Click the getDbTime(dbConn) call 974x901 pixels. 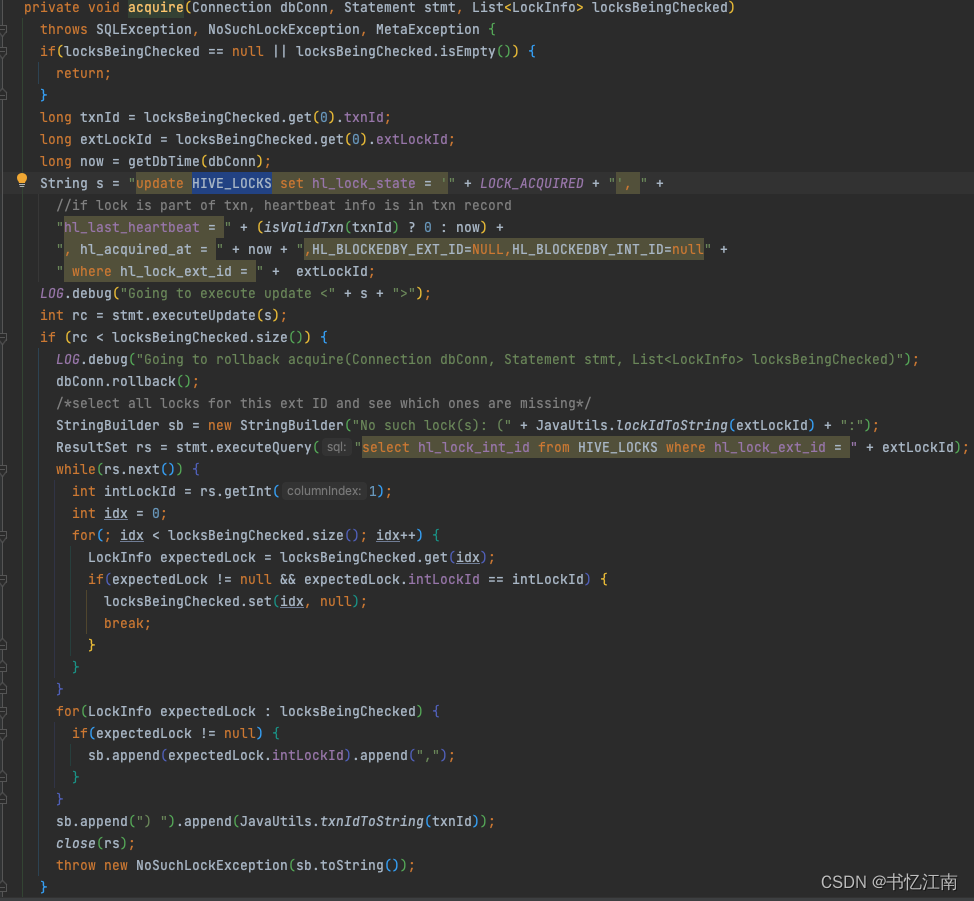(x=196, y=162)
